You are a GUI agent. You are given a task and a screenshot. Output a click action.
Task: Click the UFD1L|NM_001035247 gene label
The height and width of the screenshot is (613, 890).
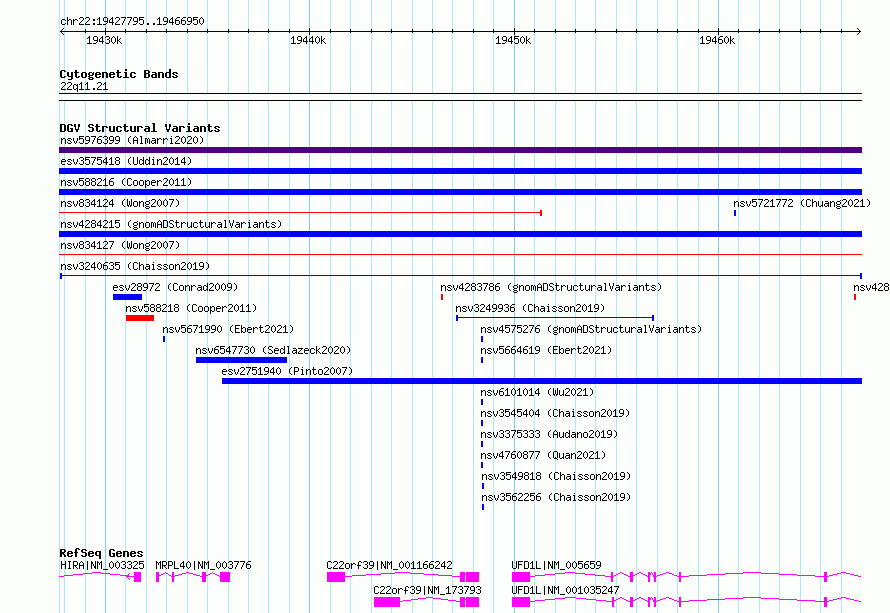pos(565,590)
